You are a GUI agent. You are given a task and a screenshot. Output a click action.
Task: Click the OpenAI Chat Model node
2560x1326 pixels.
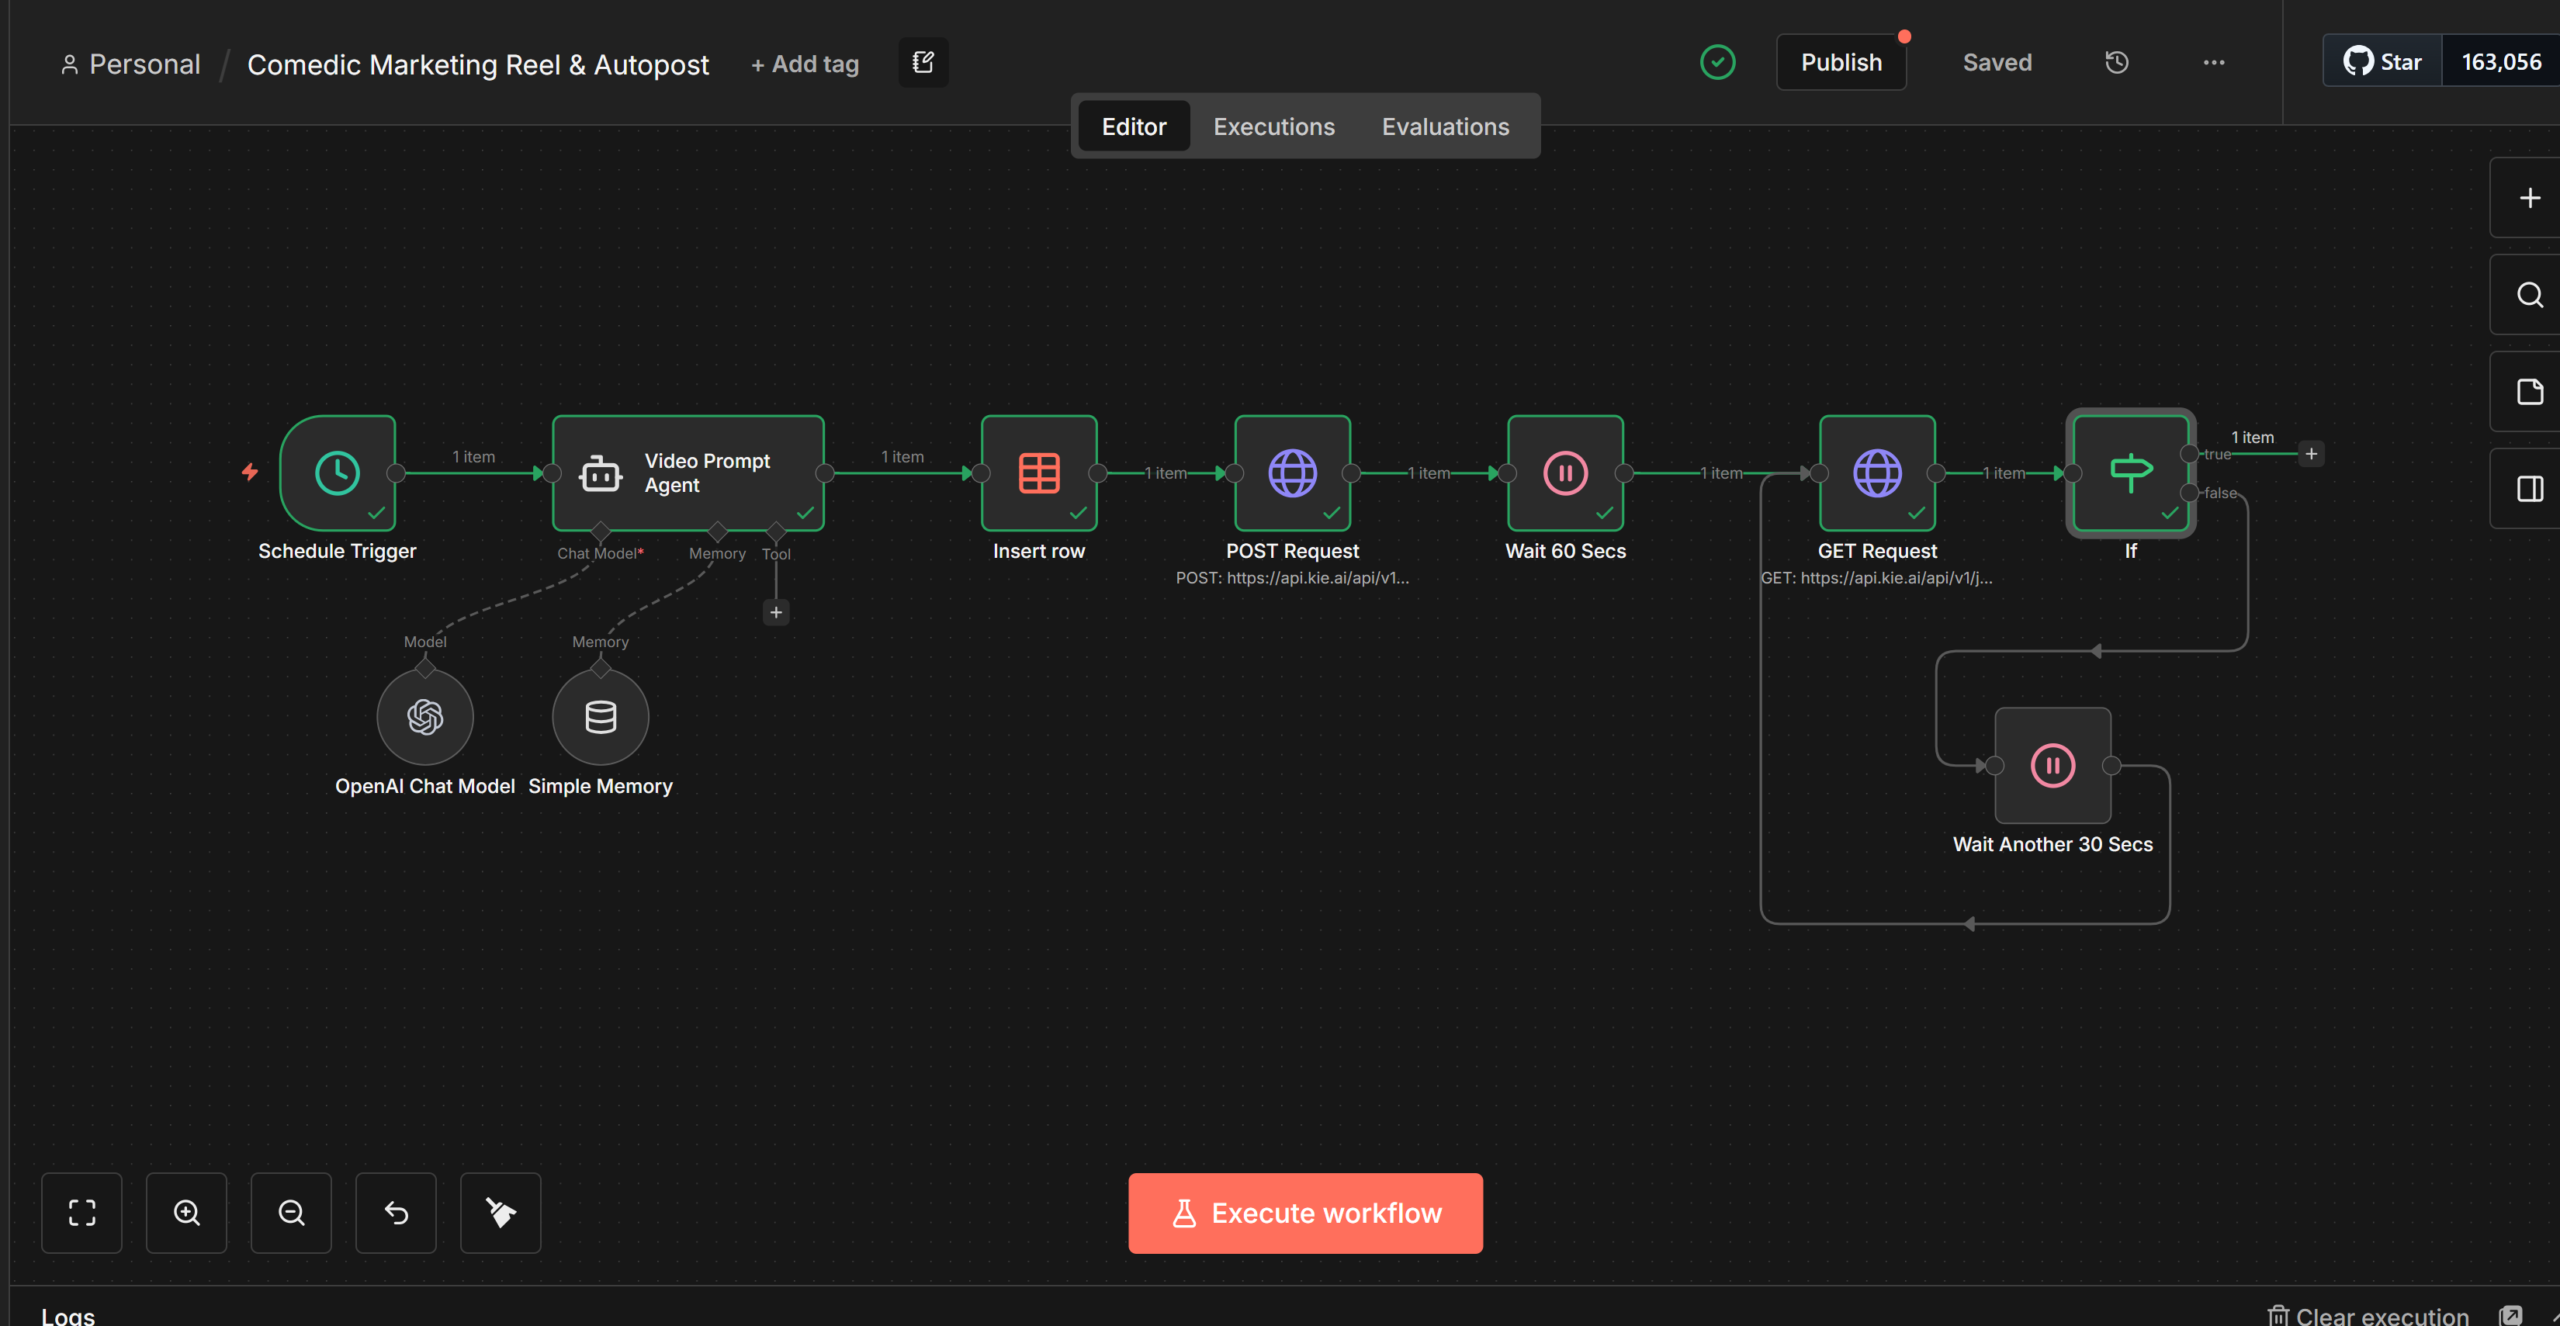[425, 717]
